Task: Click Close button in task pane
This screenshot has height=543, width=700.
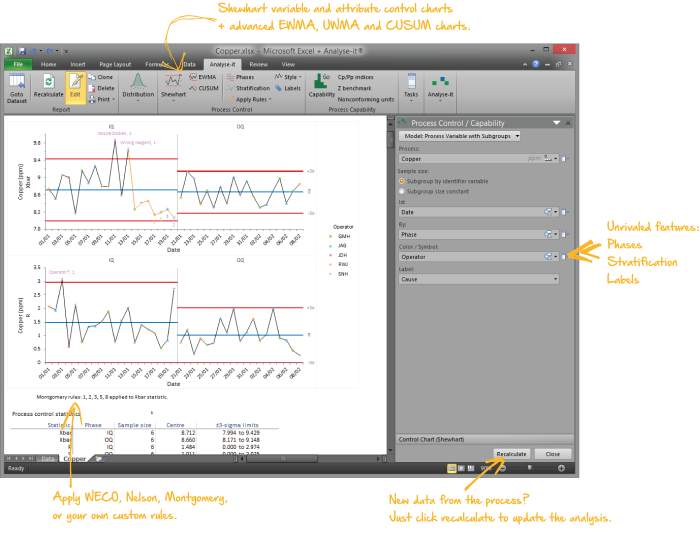Action: tap(553, 454)
